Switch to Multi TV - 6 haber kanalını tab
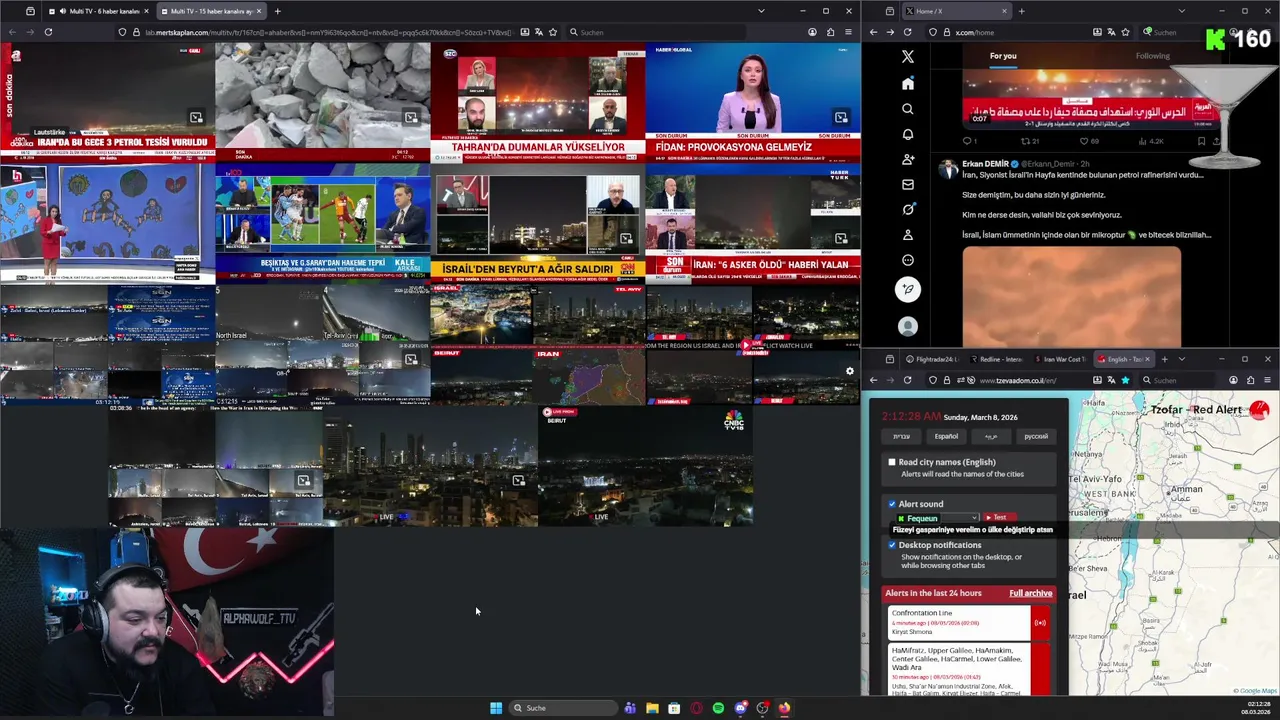This screenshot has width=1280, height=720. (x=98, y=11)
